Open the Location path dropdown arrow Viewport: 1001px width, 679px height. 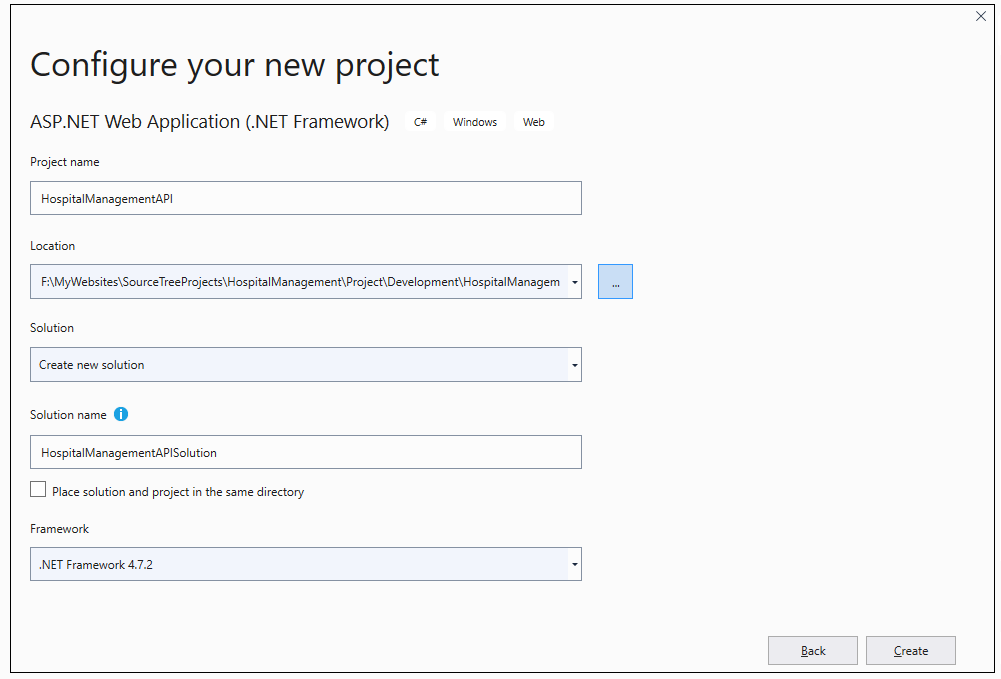(x=575, y=282)
